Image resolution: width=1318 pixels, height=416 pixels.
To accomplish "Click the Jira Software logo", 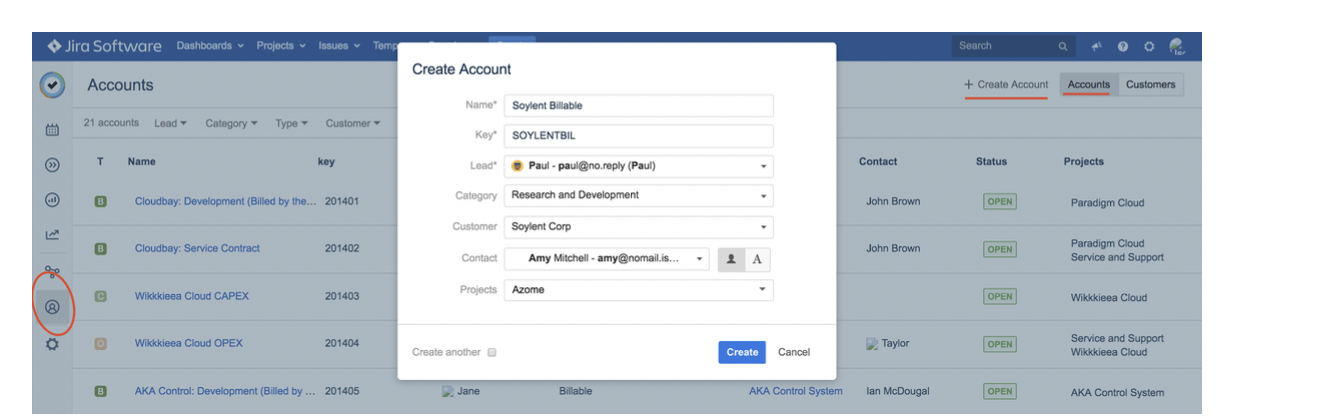I will pyautogui.click(x=103, y=46).
